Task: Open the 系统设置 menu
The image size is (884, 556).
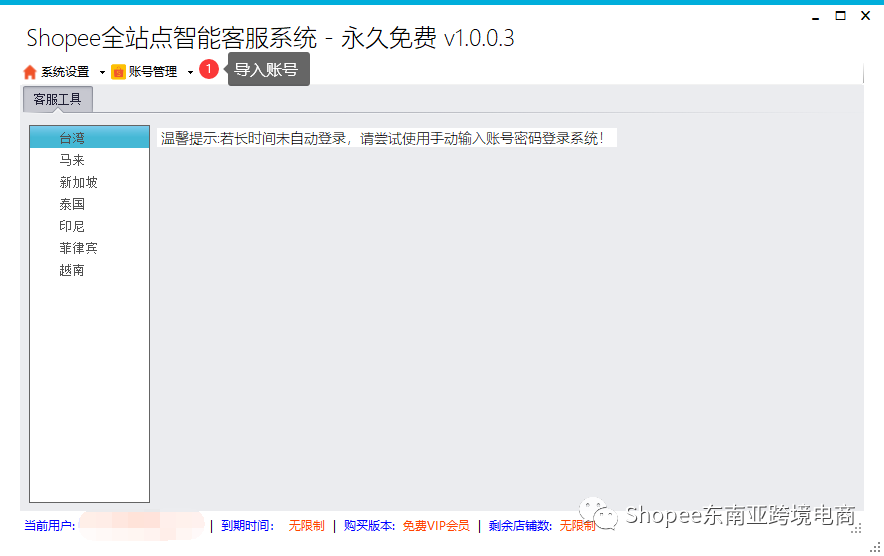Action: pyautogui.click(x=65, y=72)
